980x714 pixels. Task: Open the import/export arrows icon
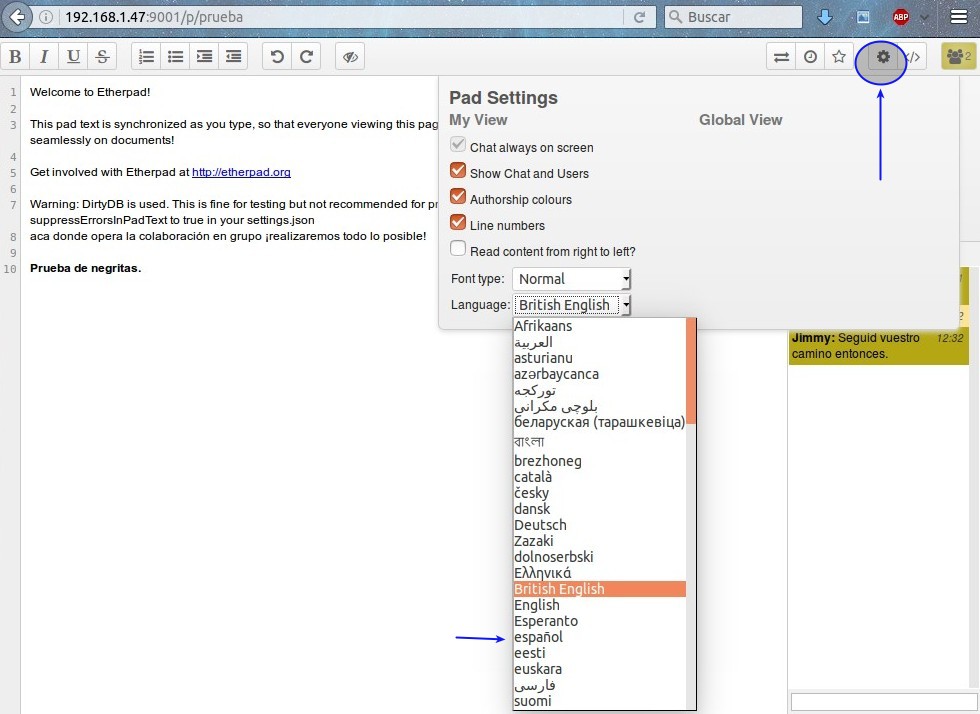point(781,57)
